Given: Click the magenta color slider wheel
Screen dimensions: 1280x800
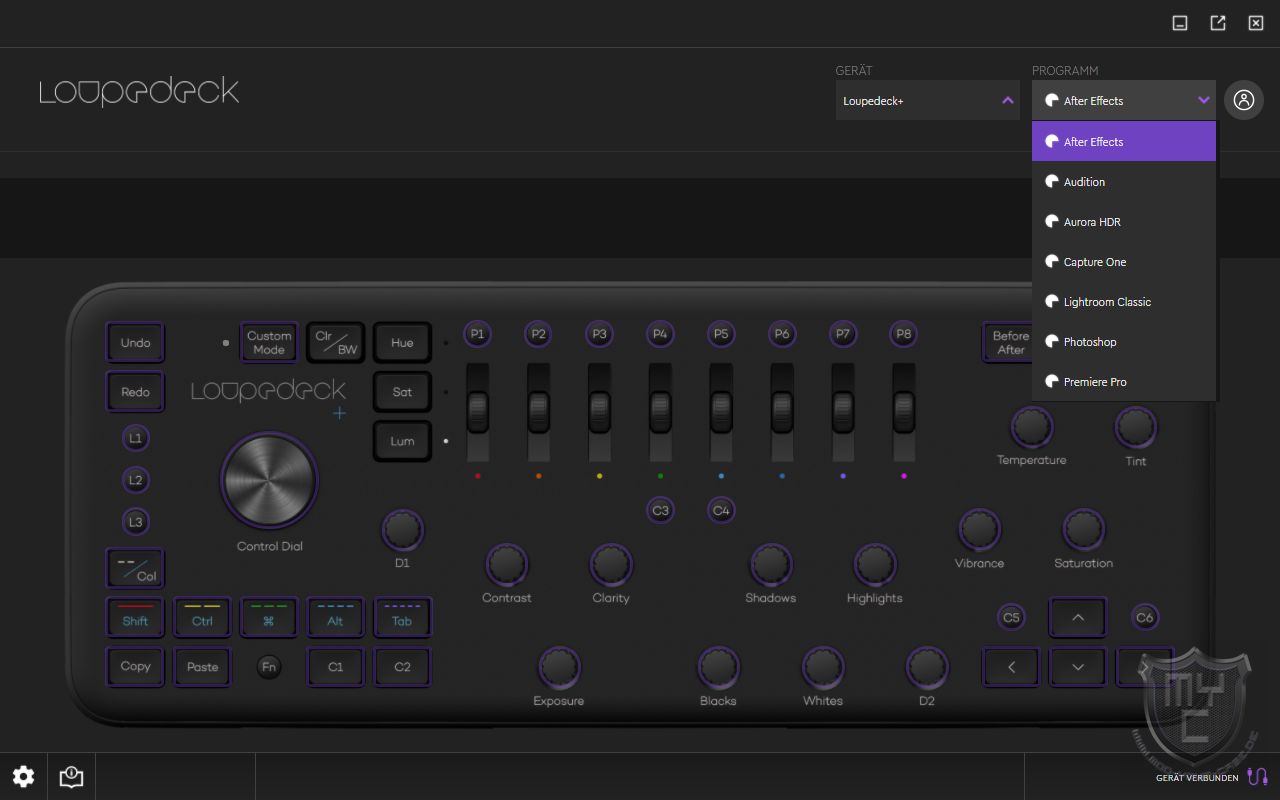Looking at the screenshot, I should point(904,410).
